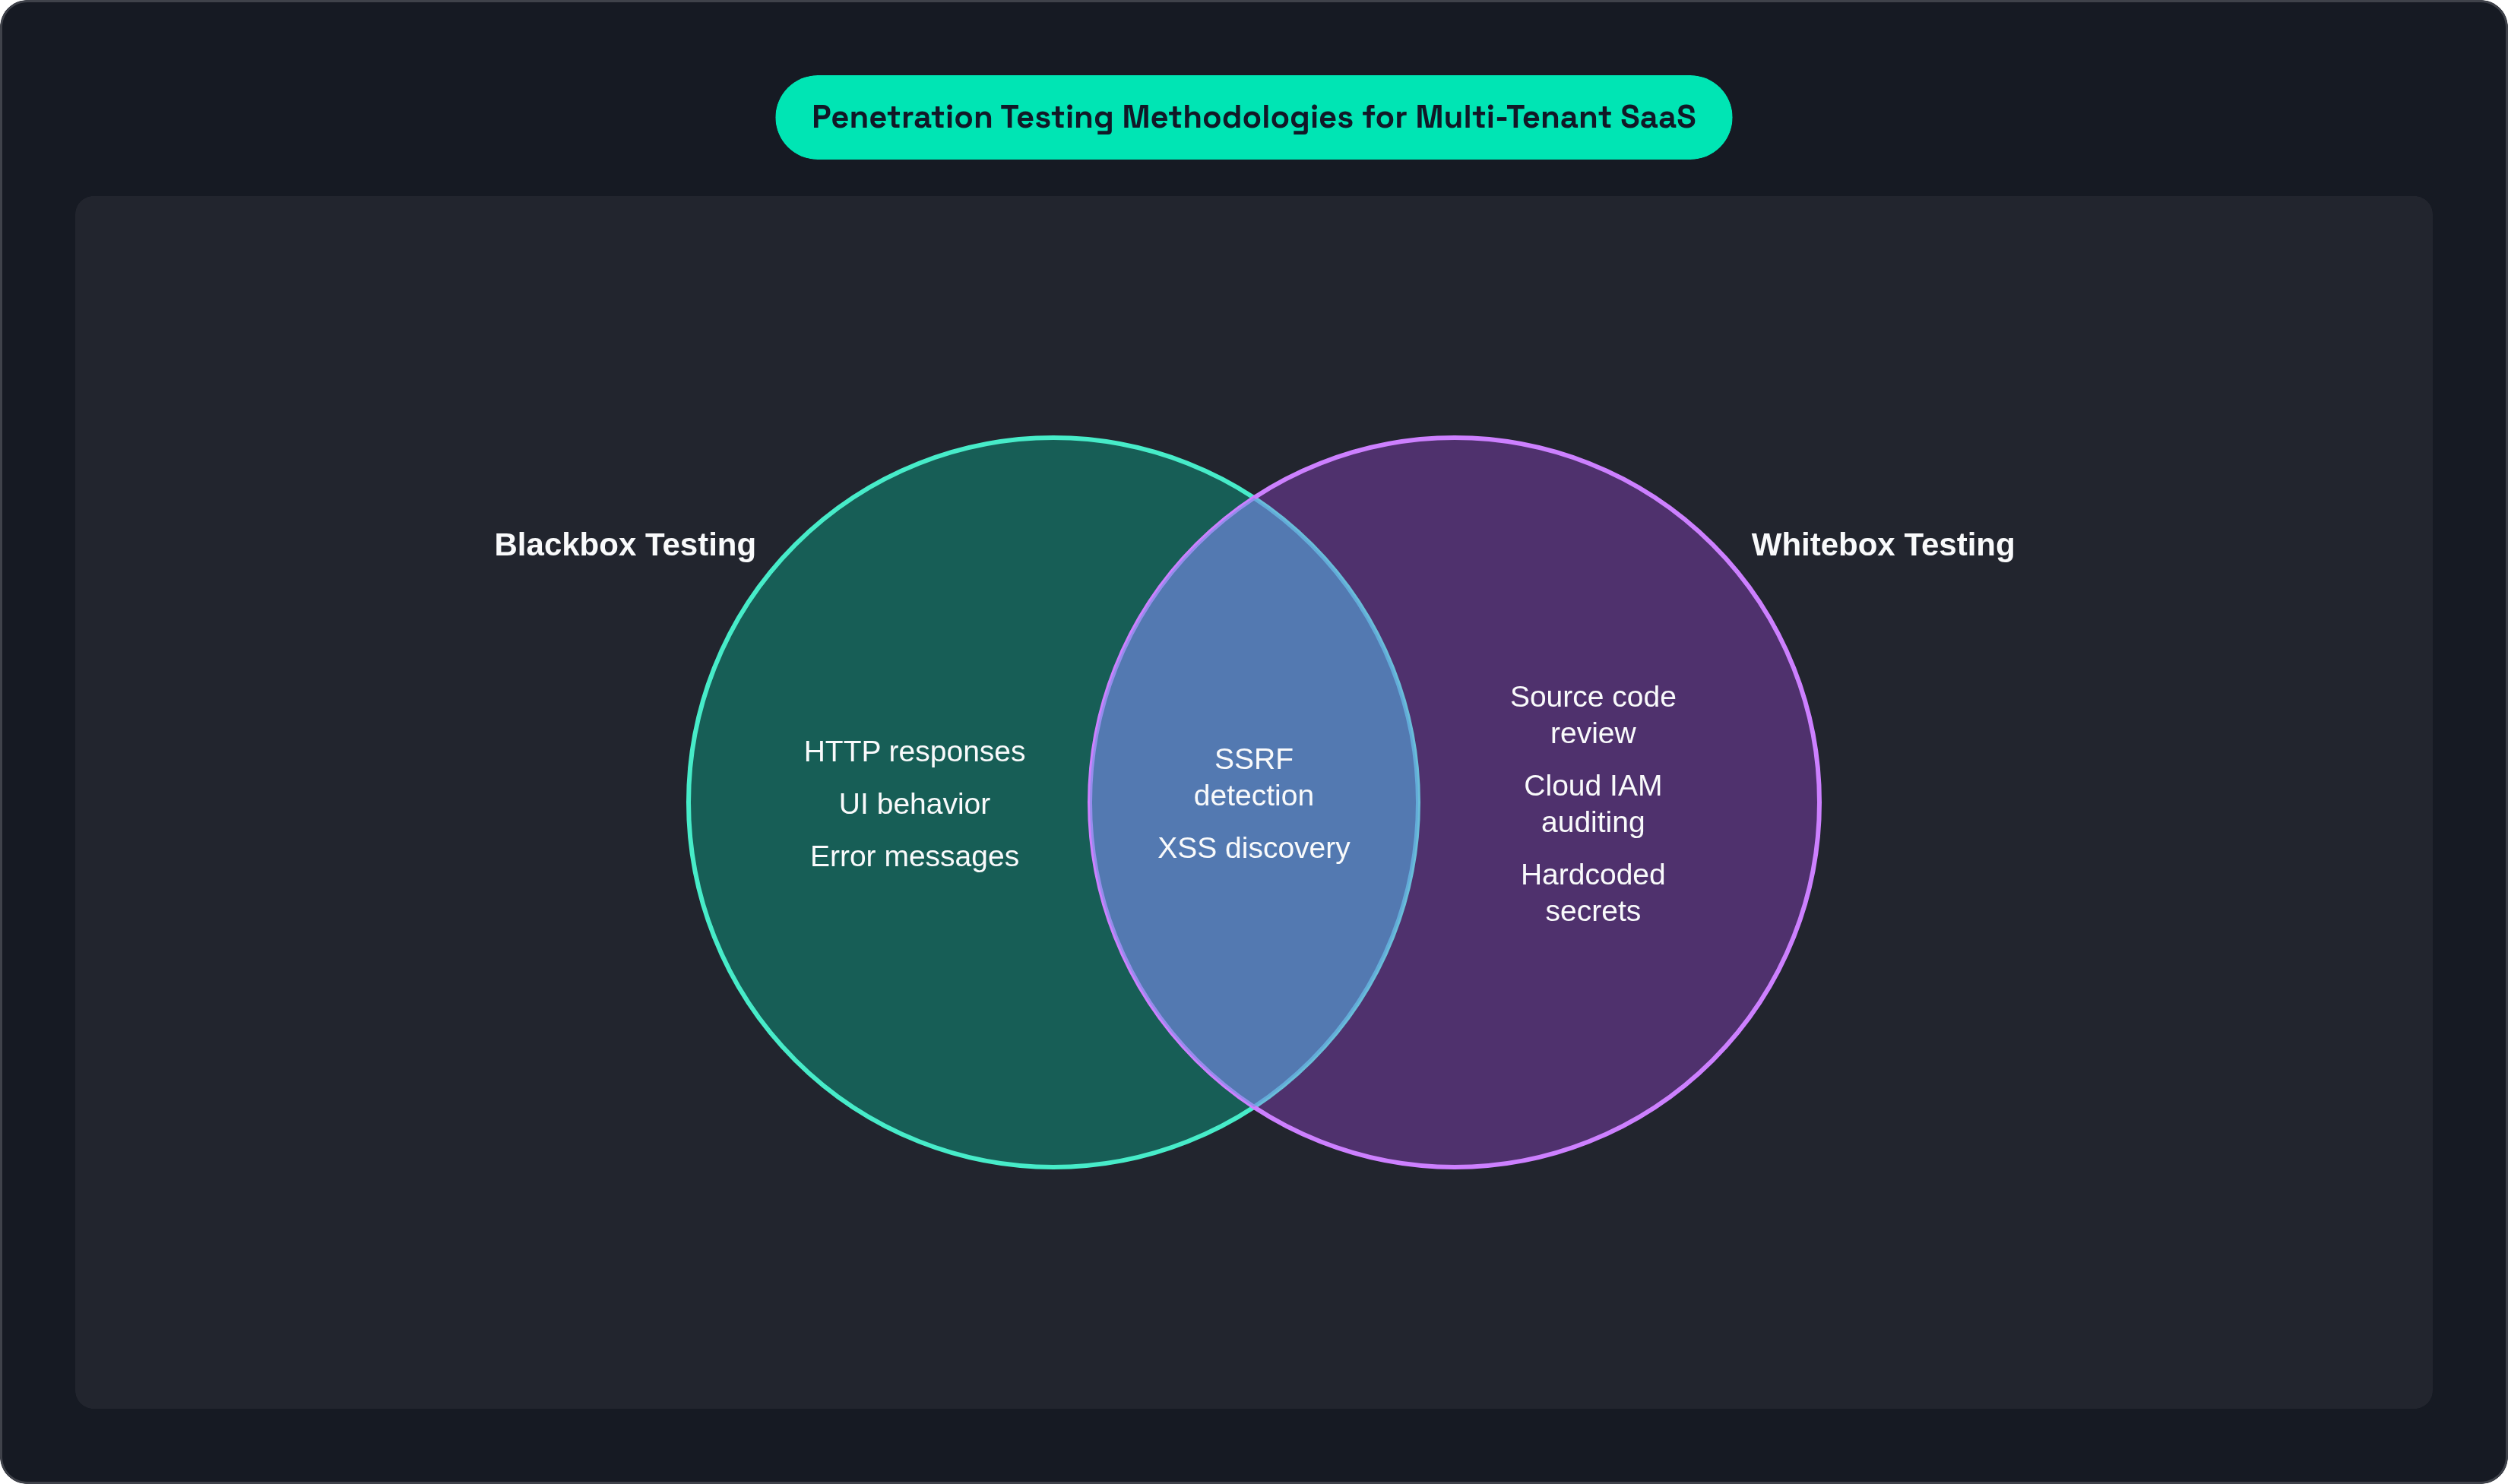The image size is (2508, 1484).
Task: Select "SSRF detection" in the overlap region
Action: 1253,777
